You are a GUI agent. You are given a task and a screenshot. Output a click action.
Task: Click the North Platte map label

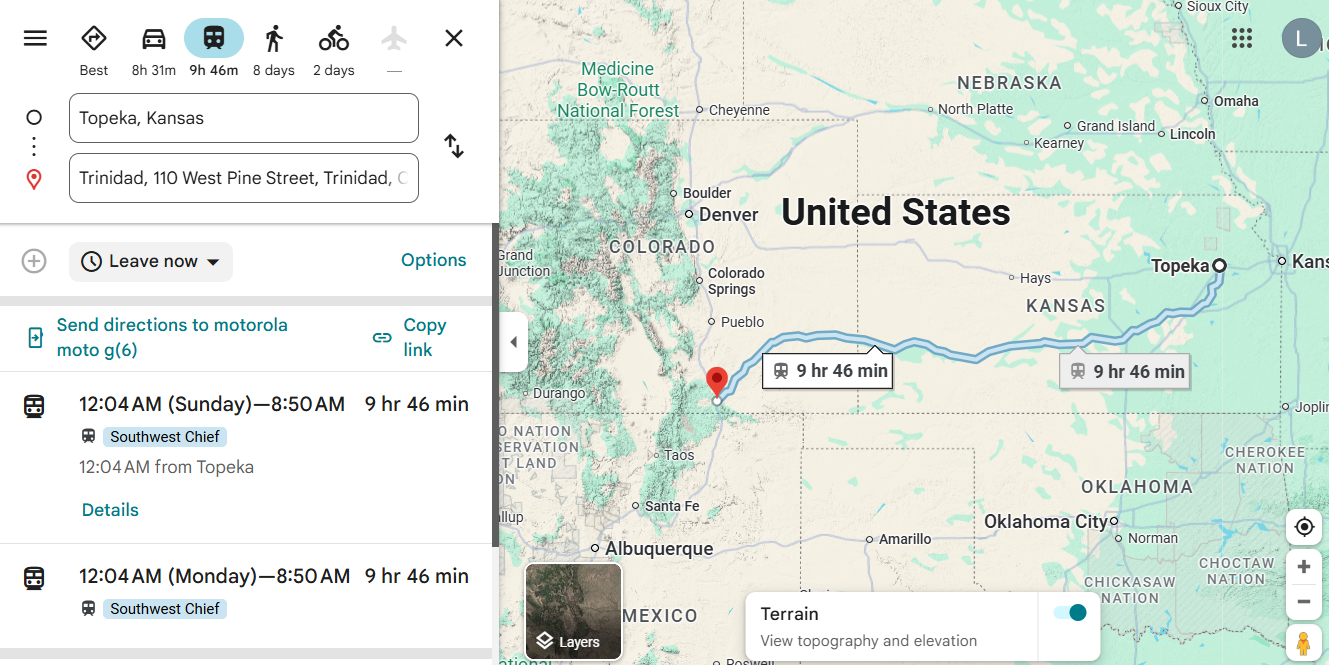click(x=975, y=109)
